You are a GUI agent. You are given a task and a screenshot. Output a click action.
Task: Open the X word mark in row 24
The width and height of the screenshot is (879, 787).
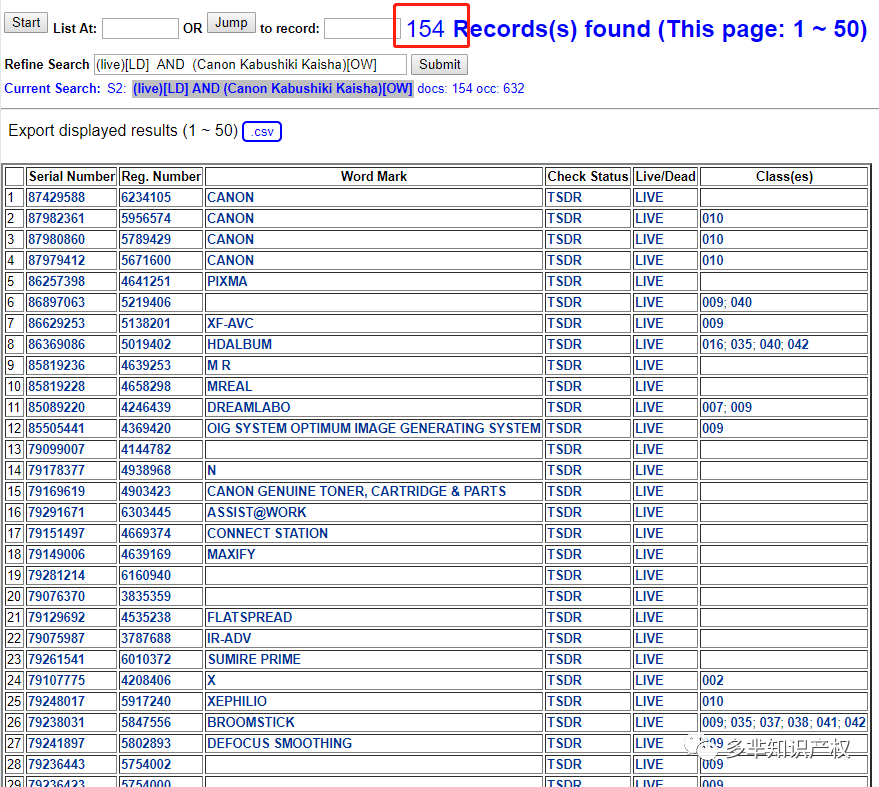tap(211, 681)
